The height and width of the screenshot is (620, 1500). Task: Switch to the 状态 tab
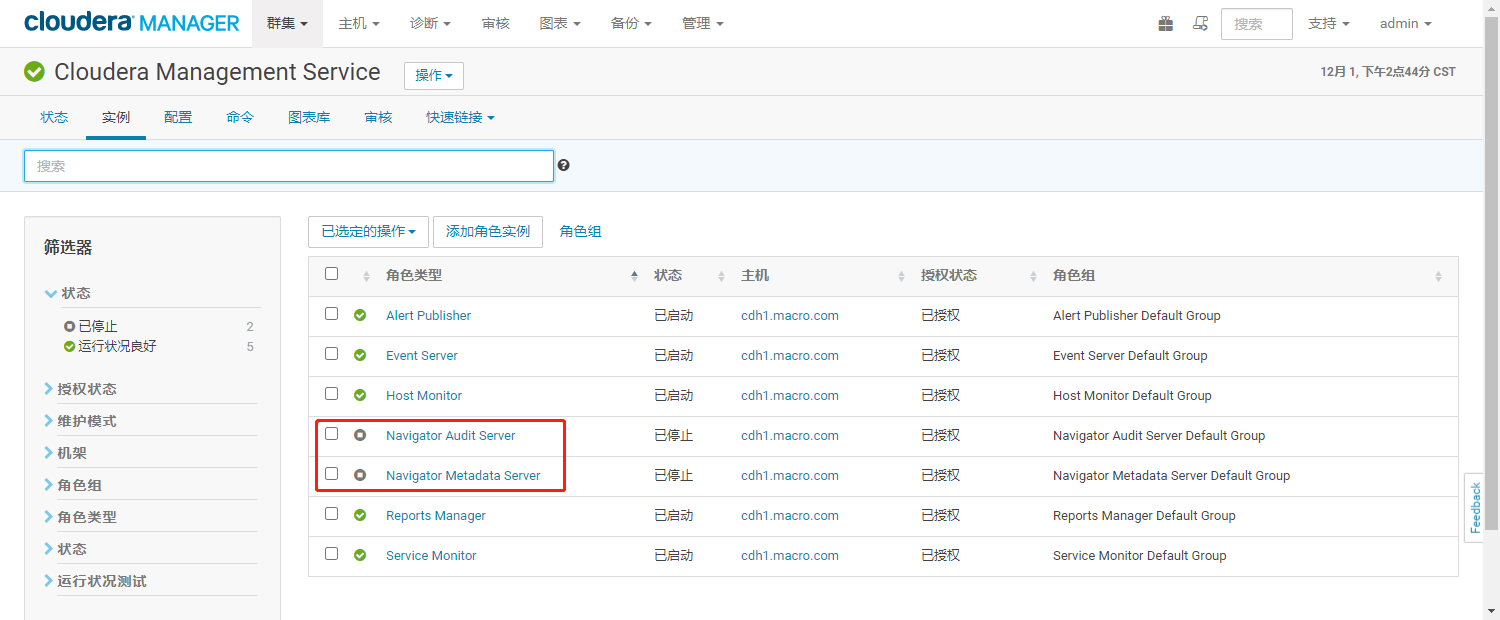point(54,117)
